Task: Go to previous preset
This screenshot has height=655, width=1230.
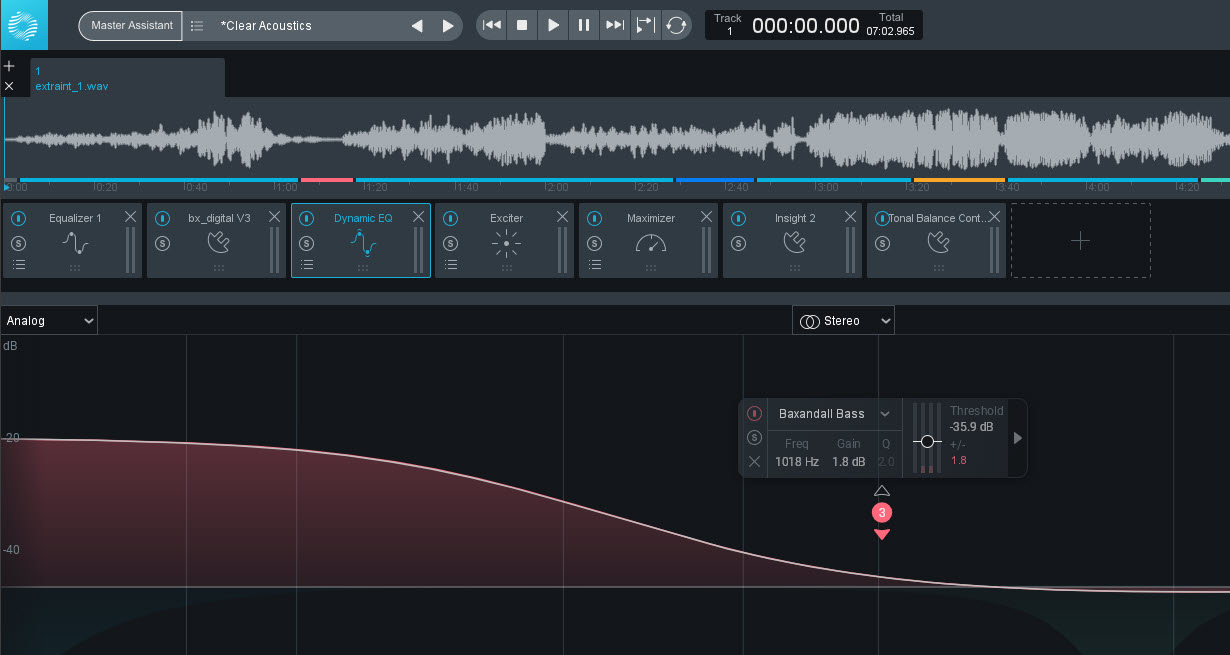Action: (x=417, y=26)
